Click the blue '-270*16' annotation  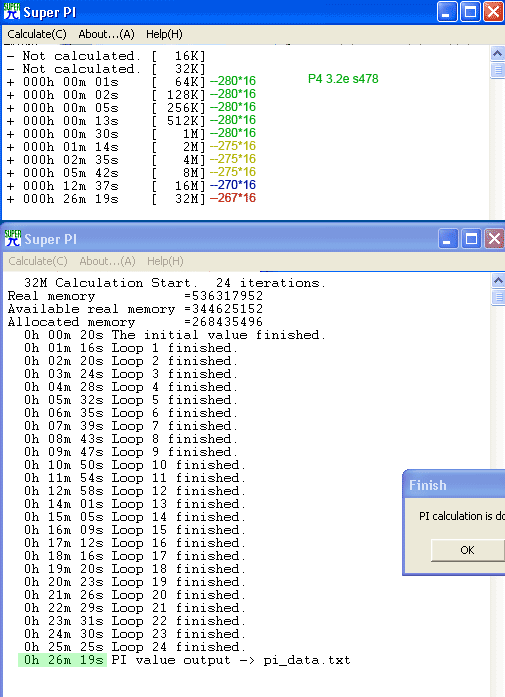pos(233,185)
